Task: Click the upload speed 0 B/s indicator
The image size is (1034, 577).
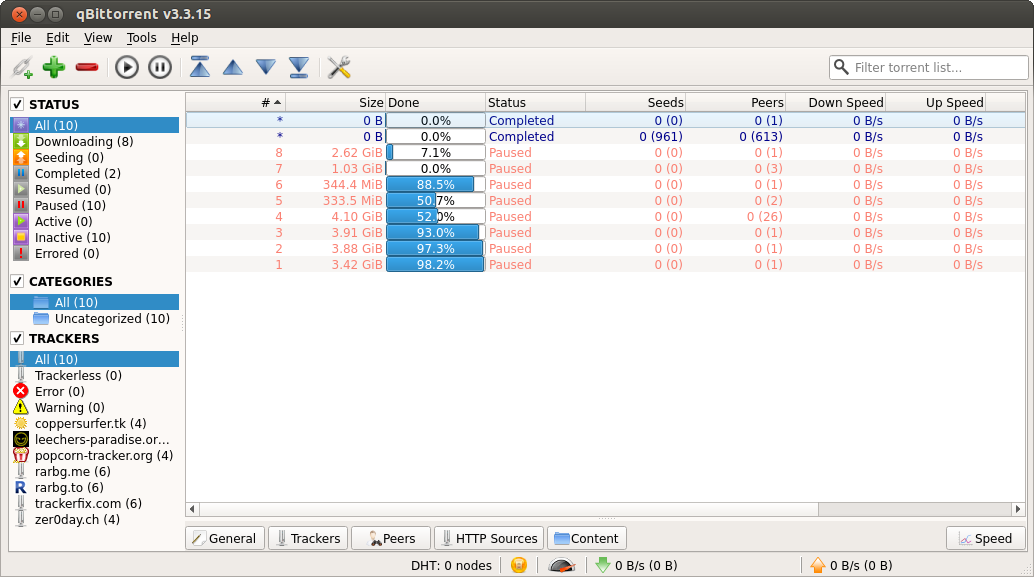Action: 851,565
